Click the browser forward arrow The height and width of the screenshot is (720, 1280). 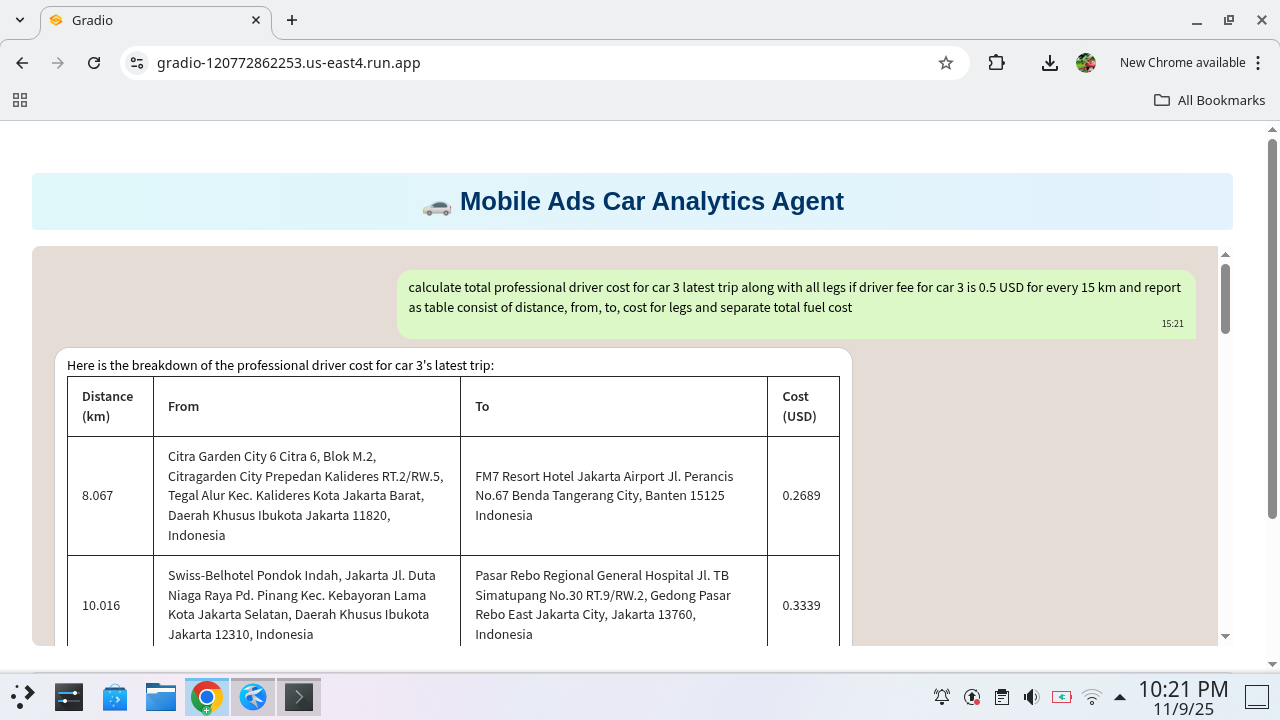coord(58,63)
